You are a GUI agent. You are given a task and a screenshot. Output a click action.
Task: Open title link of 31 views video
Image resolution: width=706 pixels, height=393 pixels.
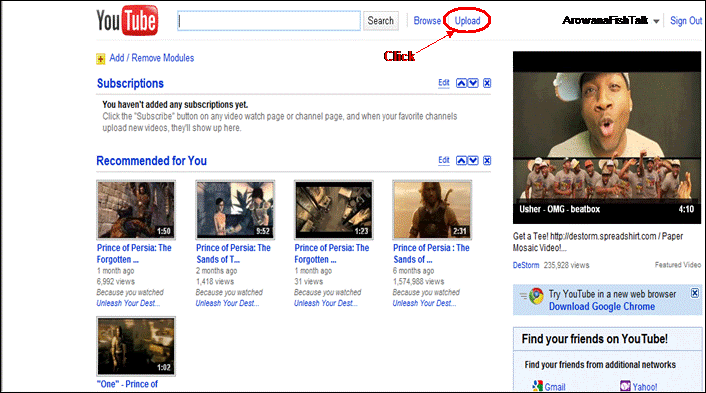[331, 253]
